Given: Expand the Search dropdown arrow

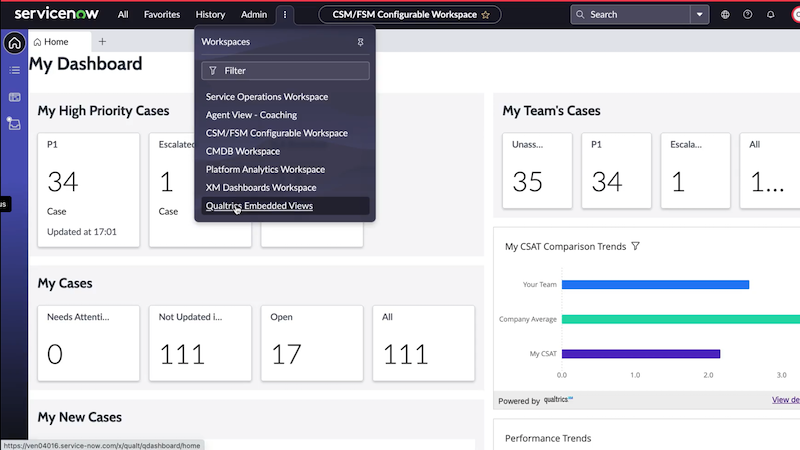Looking at the screenshot, I should 699,15.
